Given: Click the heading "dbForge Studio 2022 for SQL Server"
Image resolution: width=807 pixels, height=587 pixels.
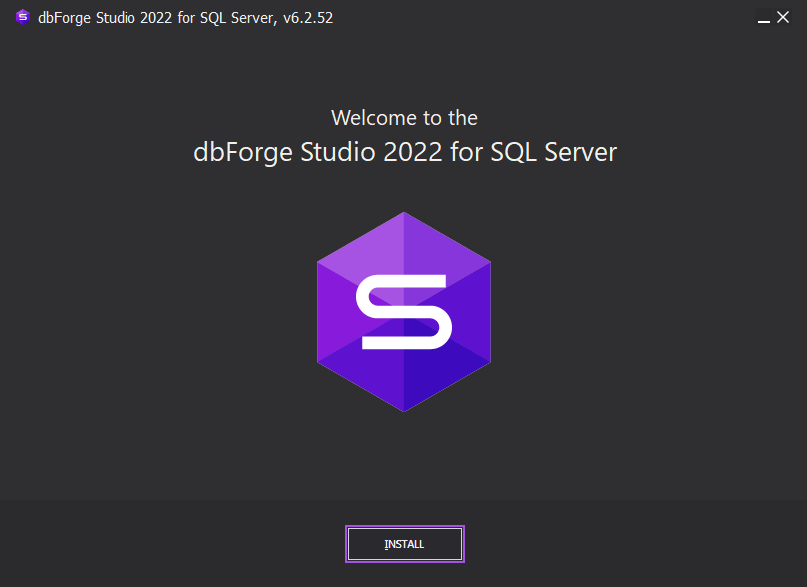Looking at the screenshot, I should tap(405, 152).
